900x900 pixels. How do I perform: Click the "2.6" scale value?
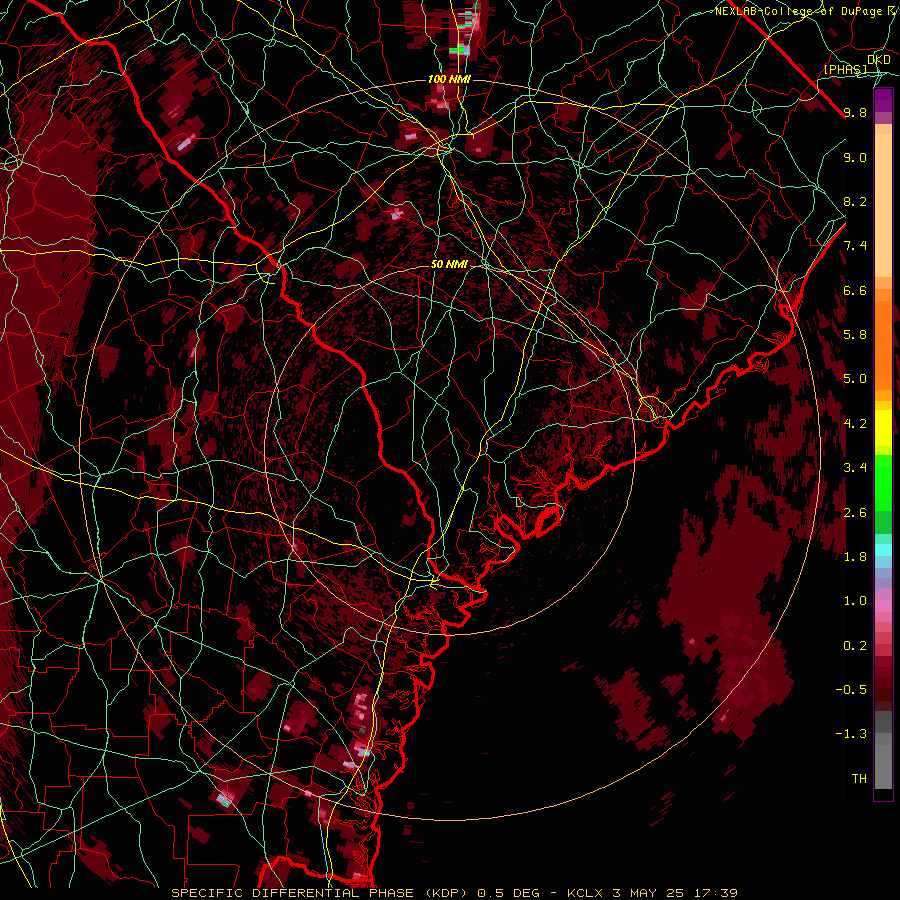point(855,512)
